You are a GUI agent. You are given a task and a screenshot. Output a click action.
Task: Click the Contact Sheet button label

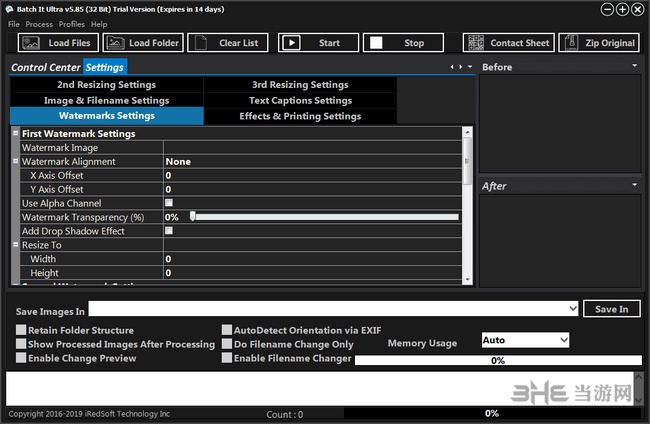click(519, 43)
